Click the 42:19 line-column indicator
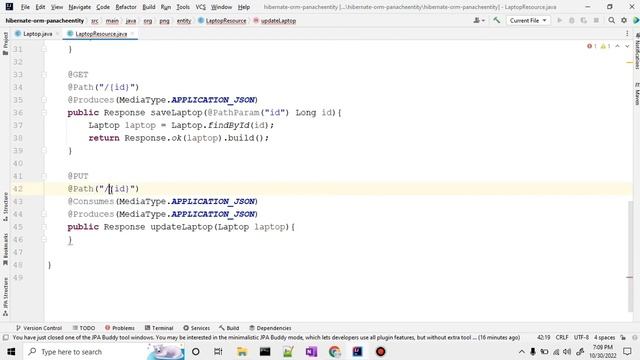The image size is (640, 360). tap(543, 338)
